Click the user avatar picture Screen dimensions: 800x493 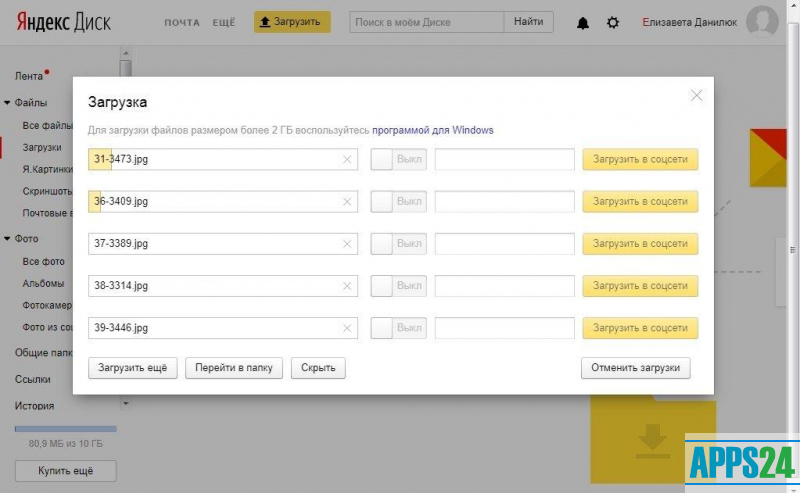tap(762, 22)
